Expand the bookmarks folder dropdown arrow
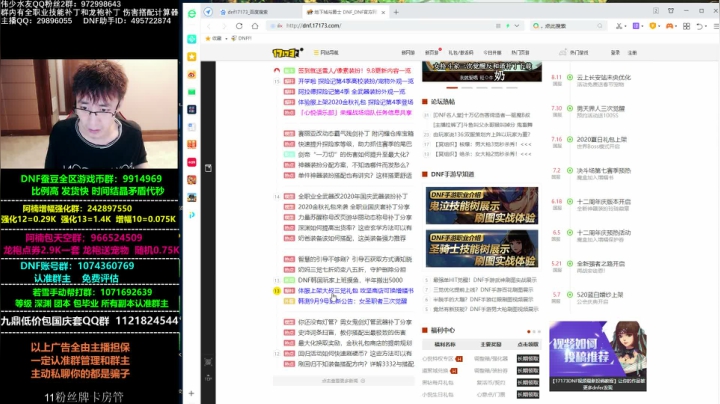 [x=226, y=39]
